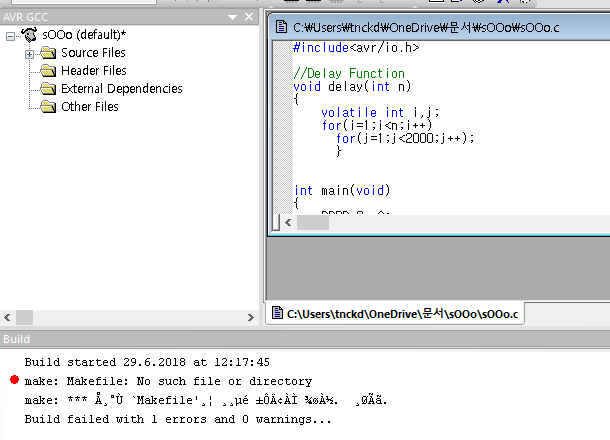
Task: Click the sOOo project root icon
Action: 29,35
